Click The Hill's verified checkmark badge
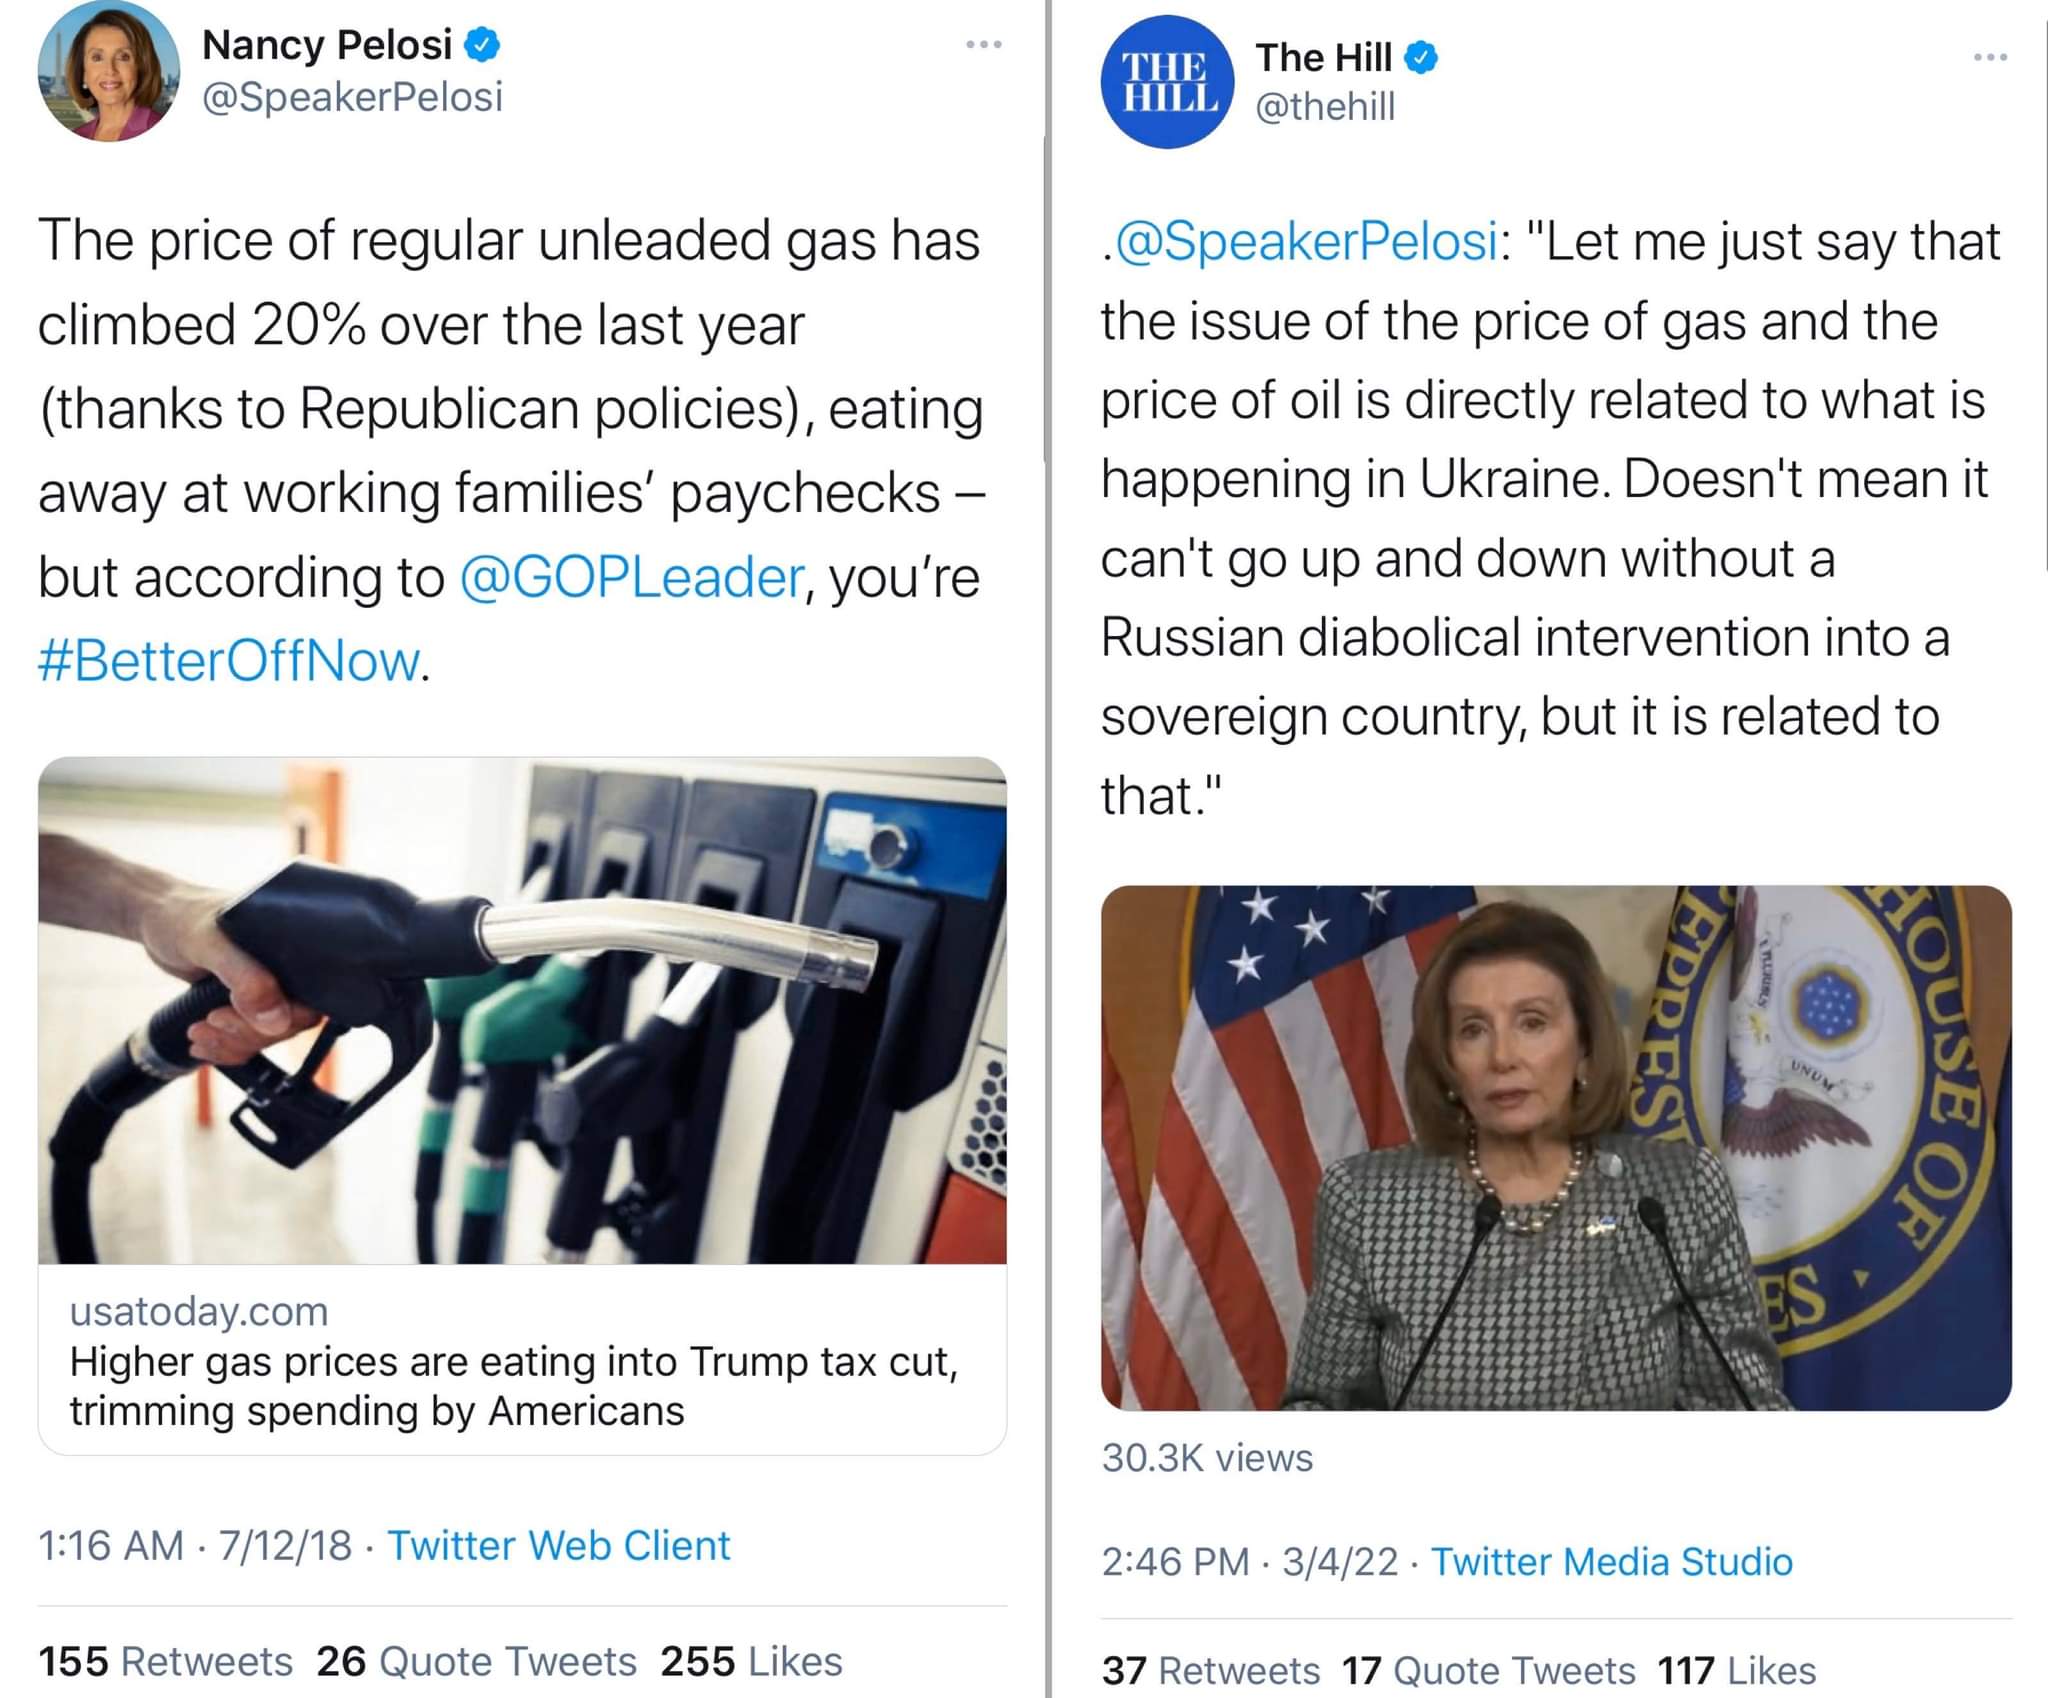The image size is (2048, 1698). tap(1421, 58)
